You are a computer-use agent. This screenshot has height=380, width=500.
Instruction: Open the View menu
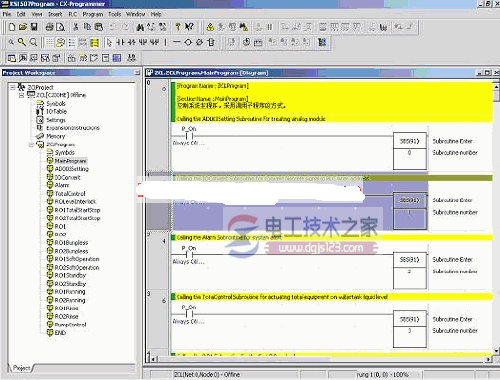pyautogui.click(x=37, y=14)
